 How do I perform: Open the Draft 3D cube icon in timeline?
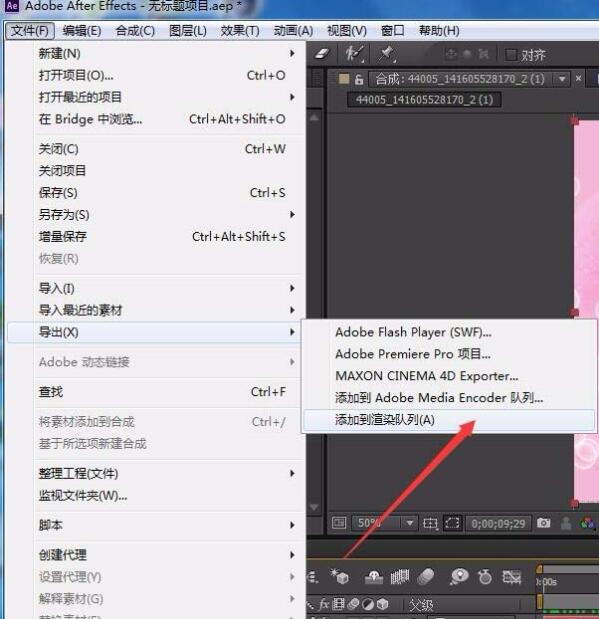click(x=340, y=577)
